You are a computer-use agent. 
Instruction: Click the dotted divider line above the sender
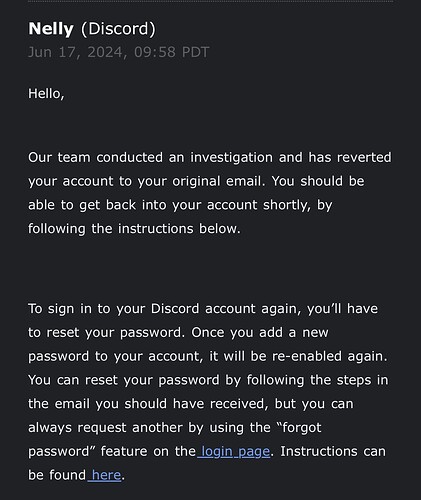210,1
